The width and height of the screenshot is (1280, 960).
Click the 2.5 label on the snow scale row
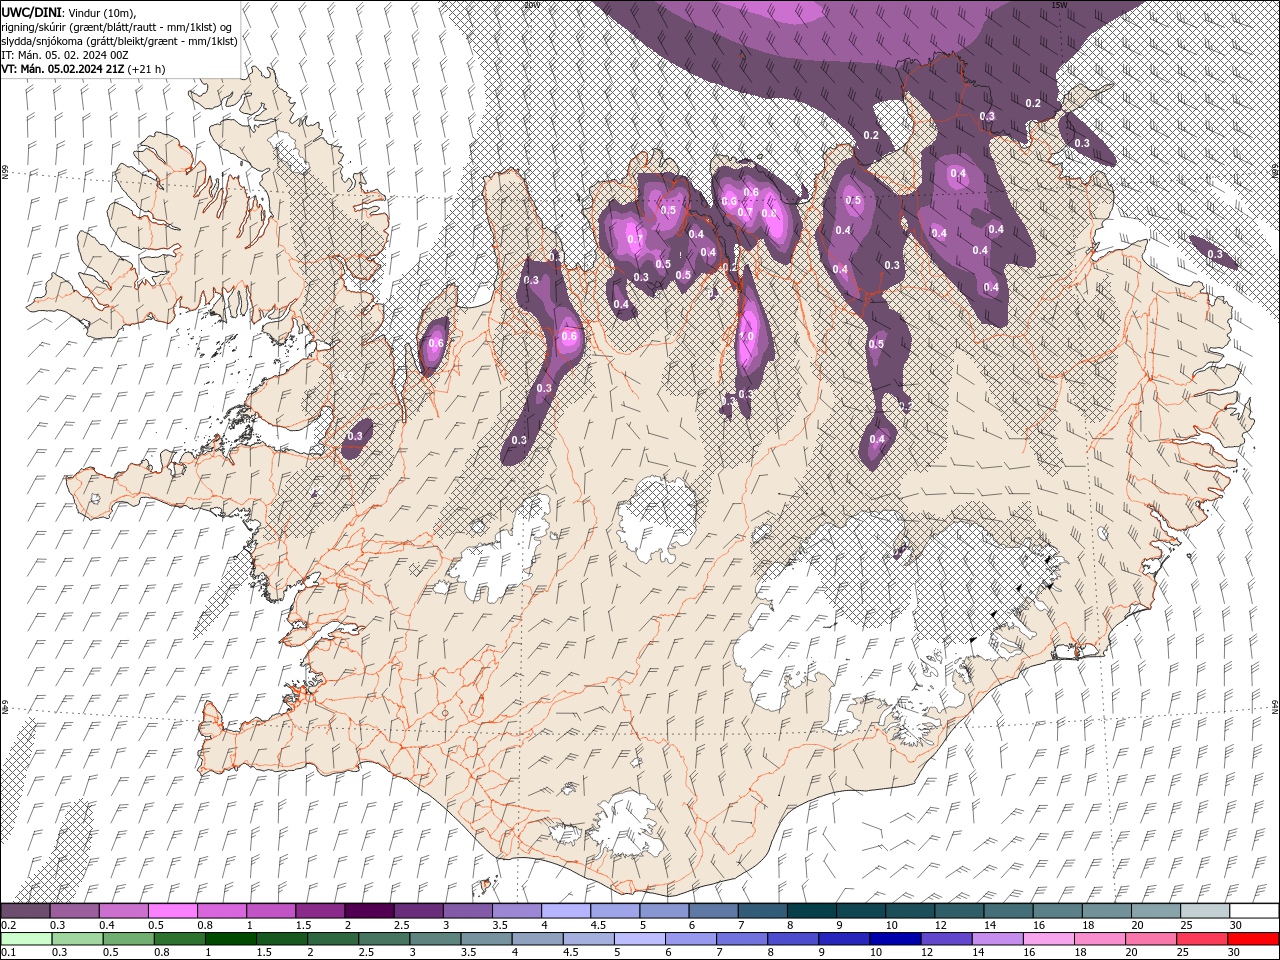[402, 925]
